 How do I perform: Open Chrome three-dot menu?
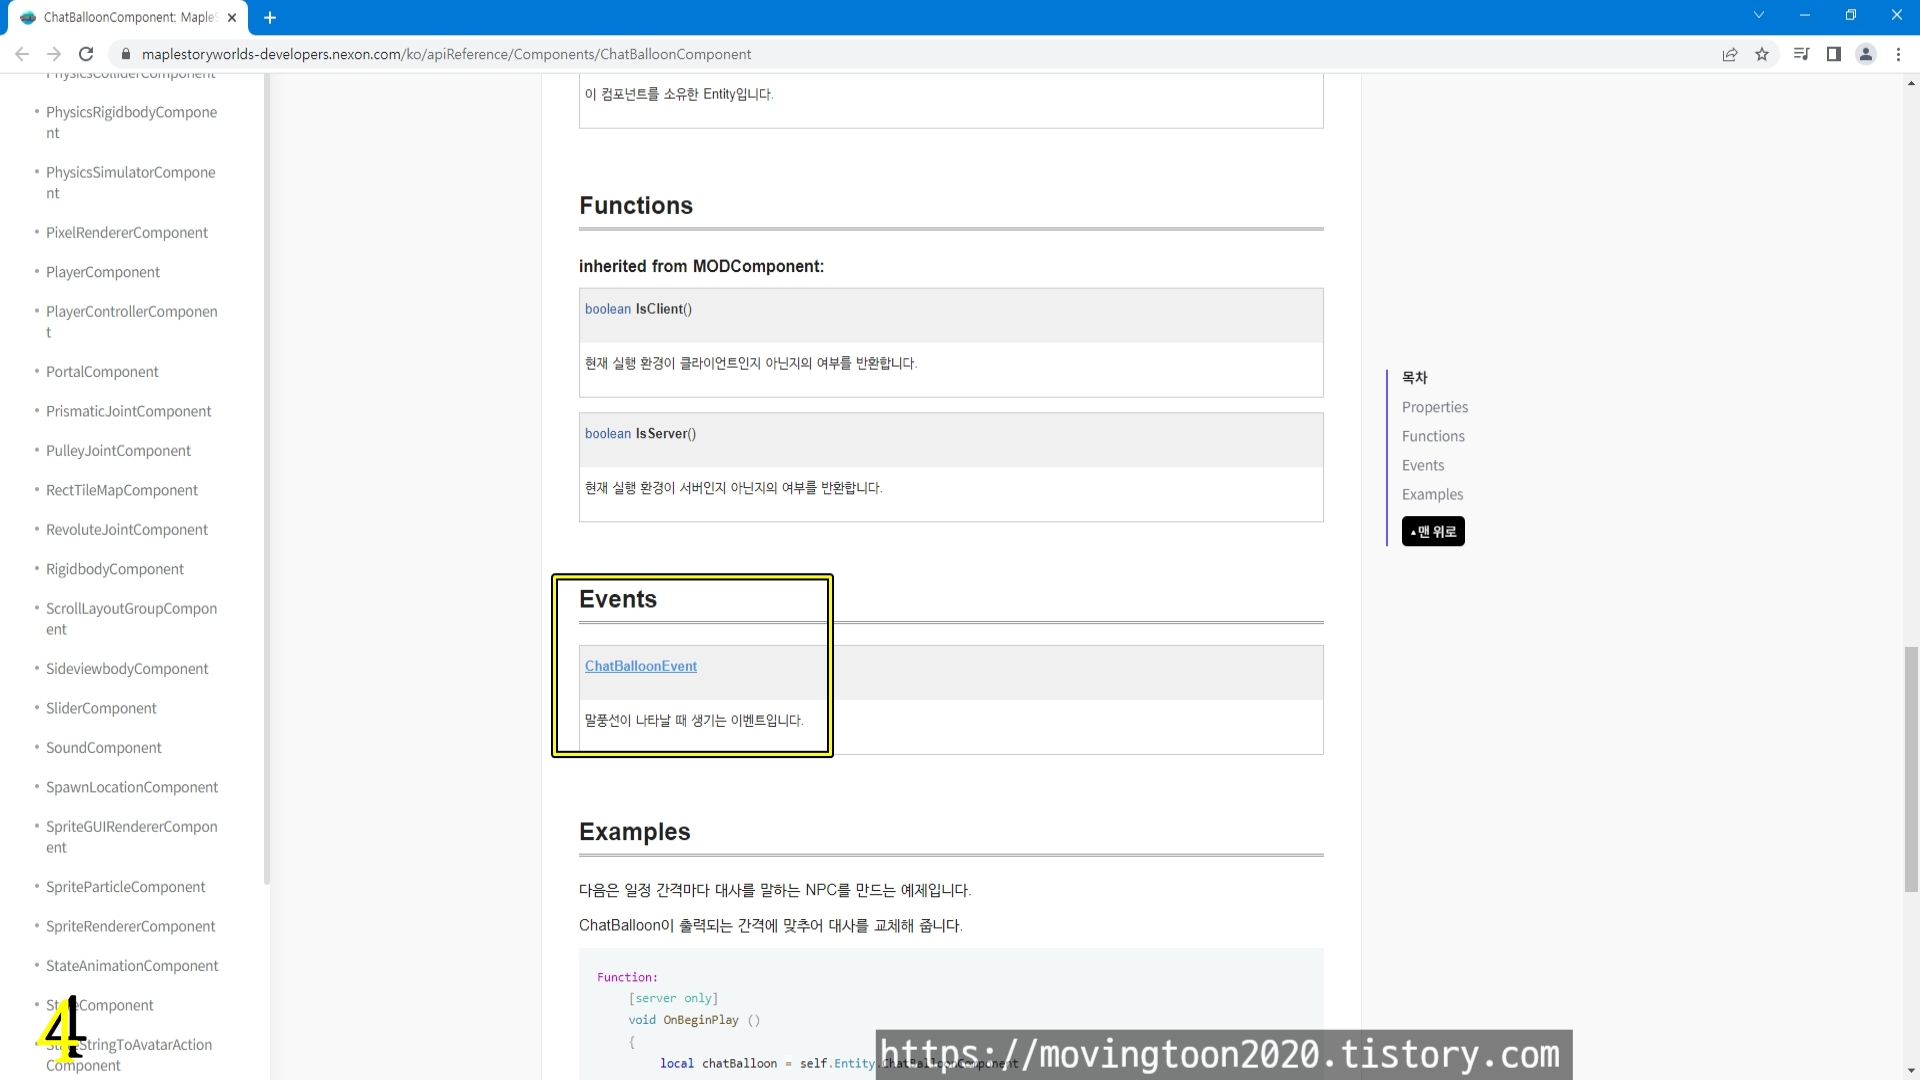click(x=1898, y=54)
